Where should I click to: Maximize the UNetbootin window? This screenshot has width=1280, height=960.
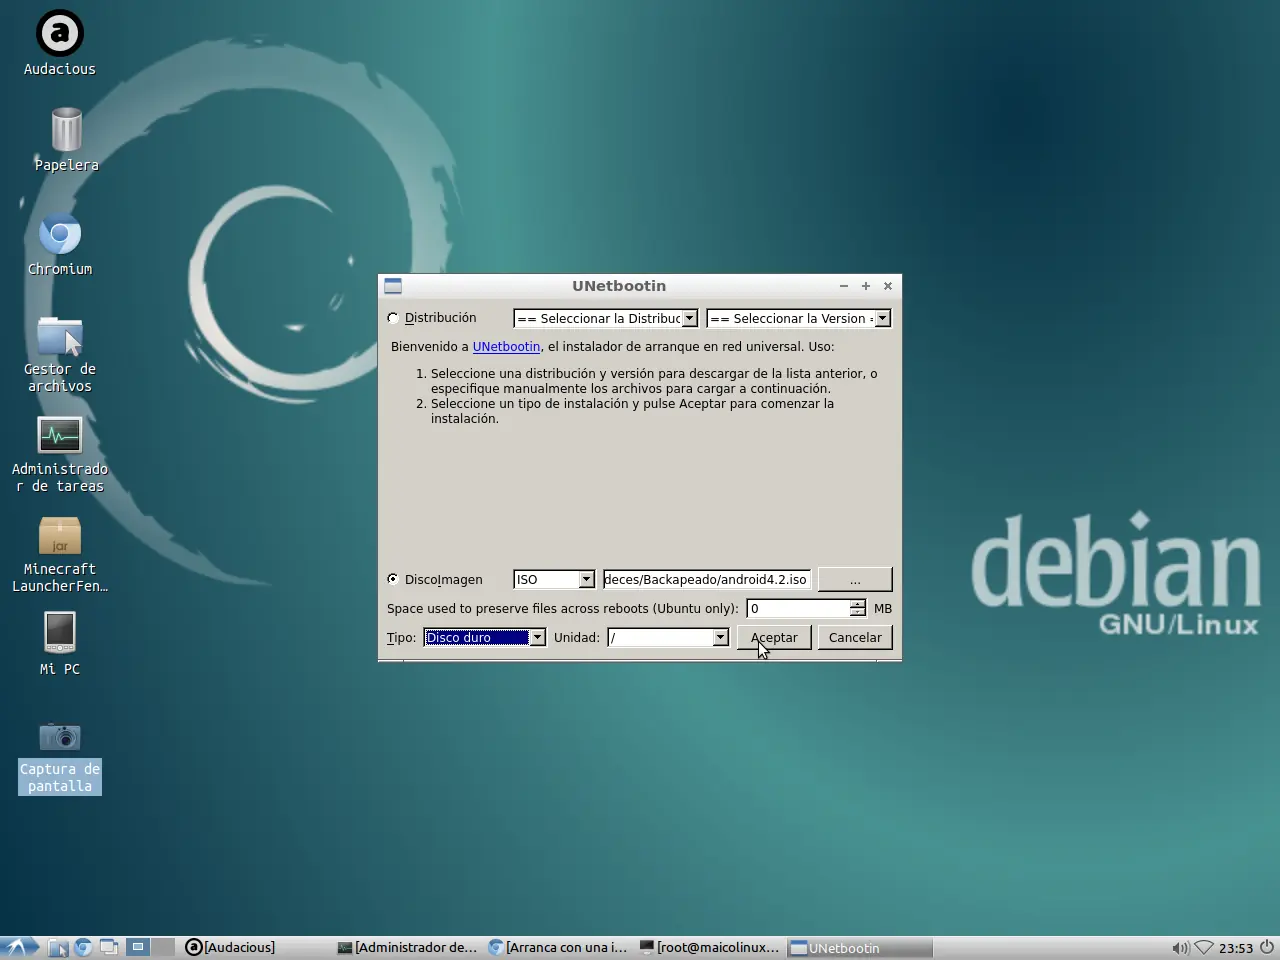866,286
